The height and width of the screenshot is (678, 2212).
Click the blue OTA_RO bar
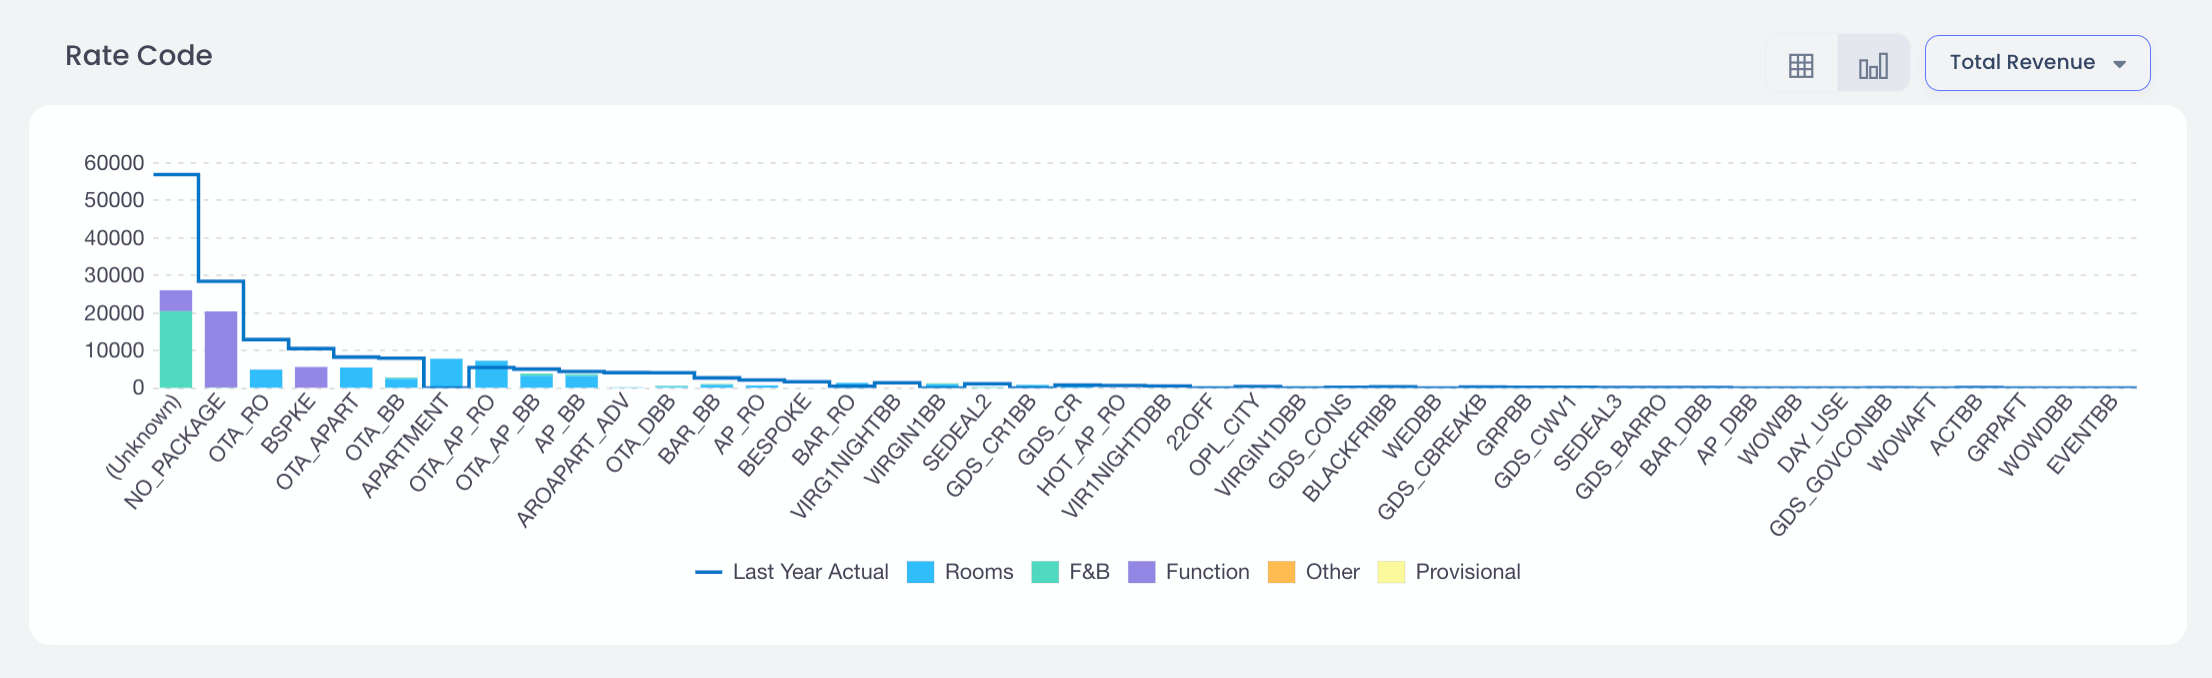(266, 378)
